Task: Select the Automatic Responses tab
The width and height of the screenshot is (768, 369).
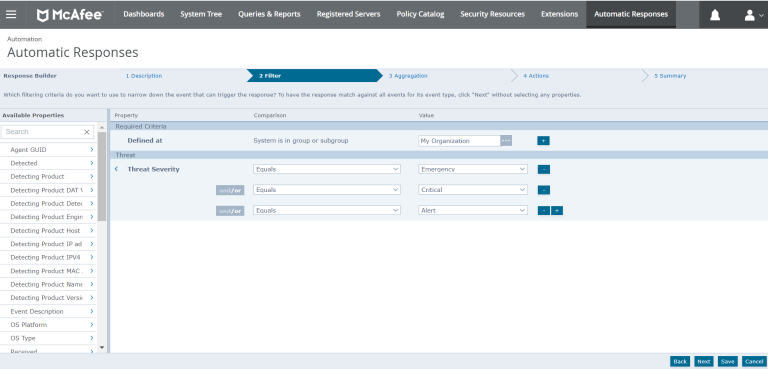Action: pos(631,14)
